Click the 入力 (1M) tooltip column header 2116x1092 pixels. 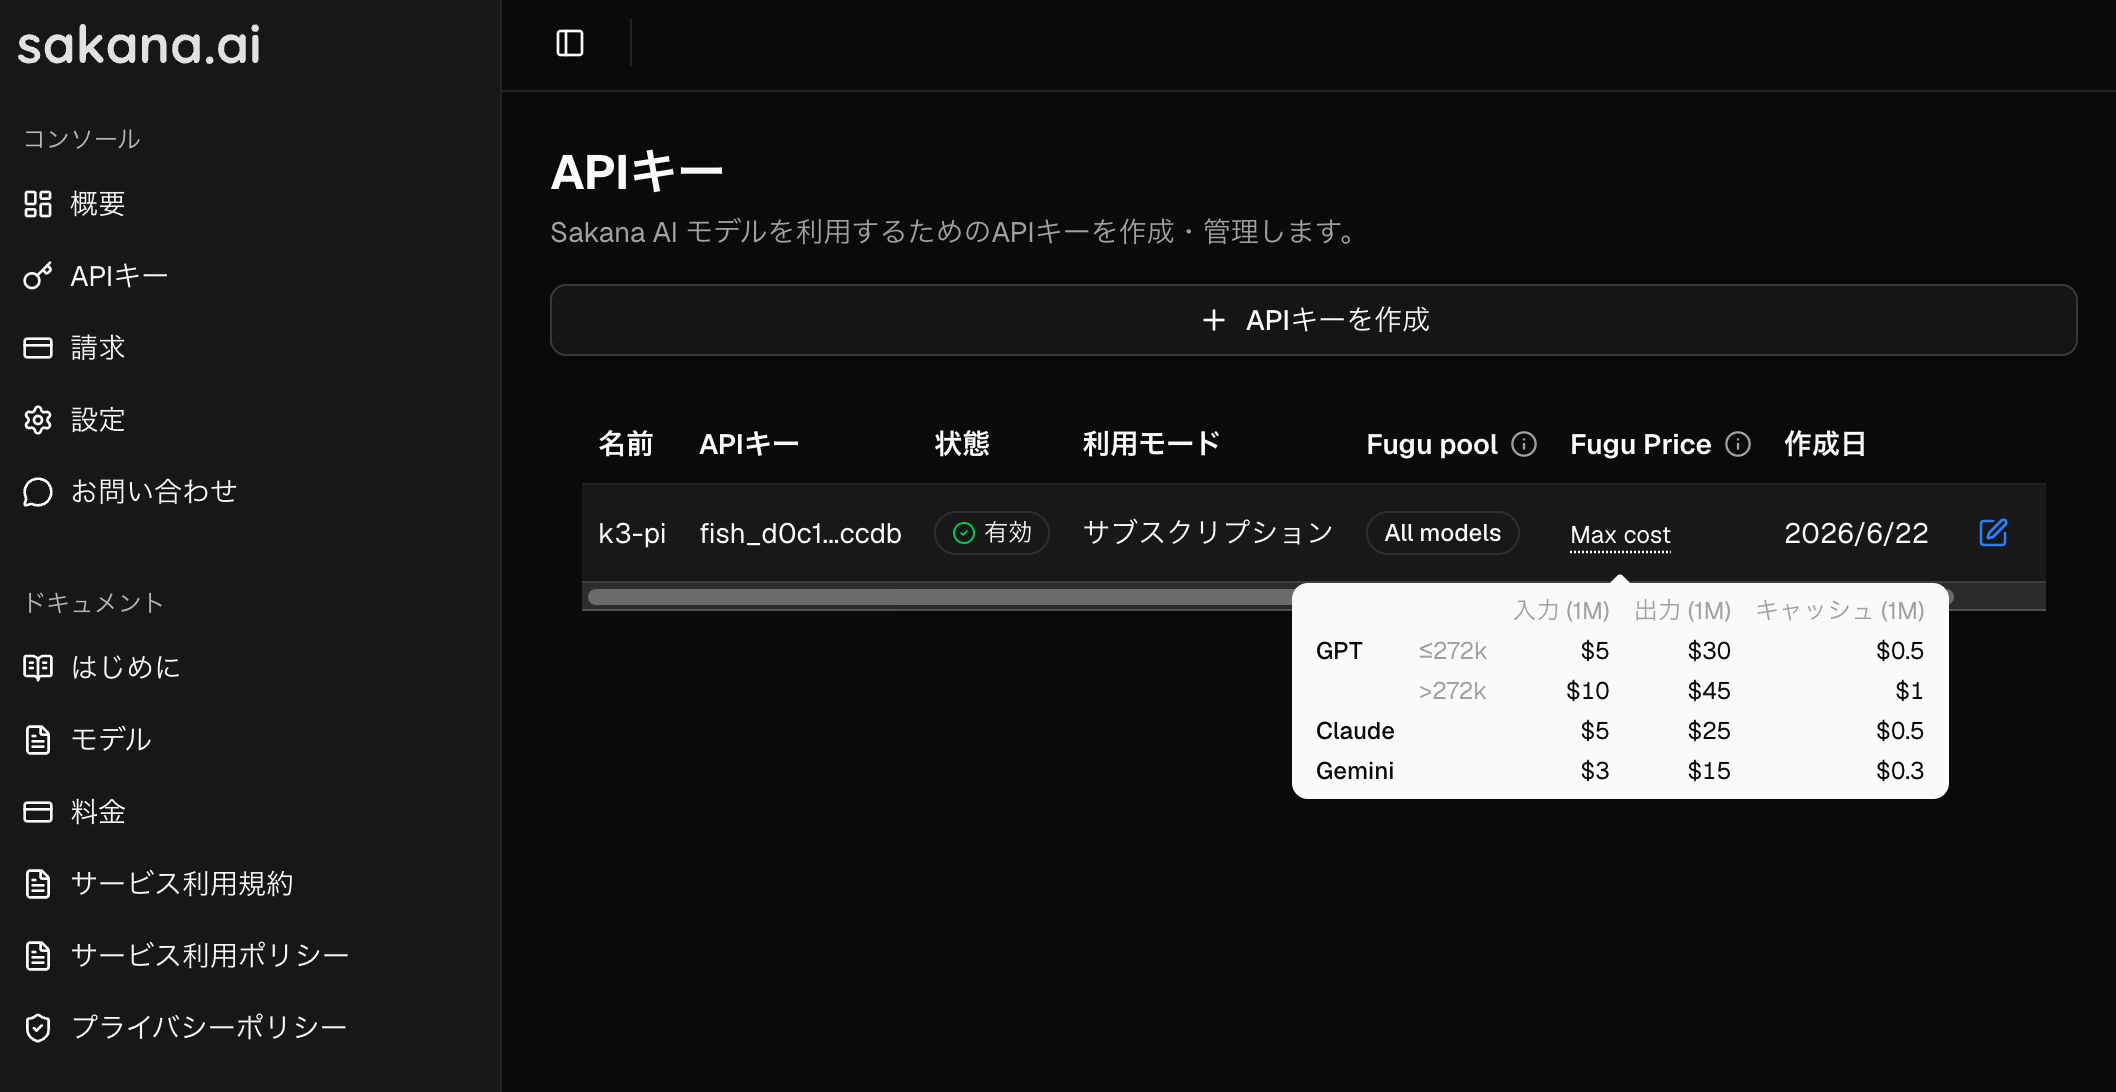pos(1561,610)
